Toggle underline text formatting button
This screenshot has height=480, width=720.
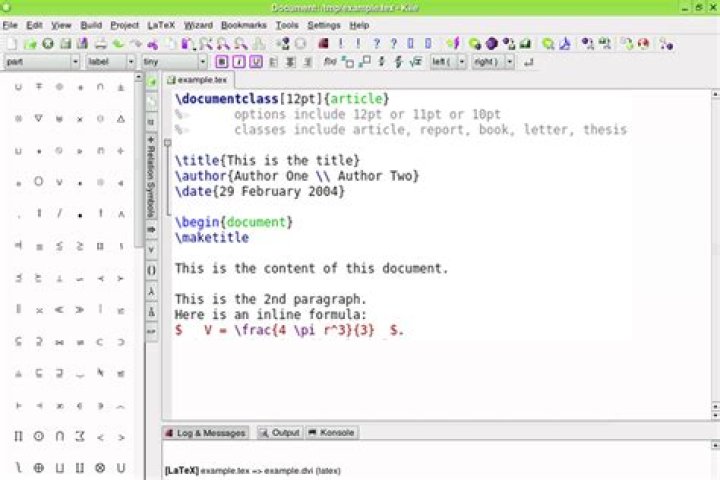pyautogui.click(x=256, y=62)
